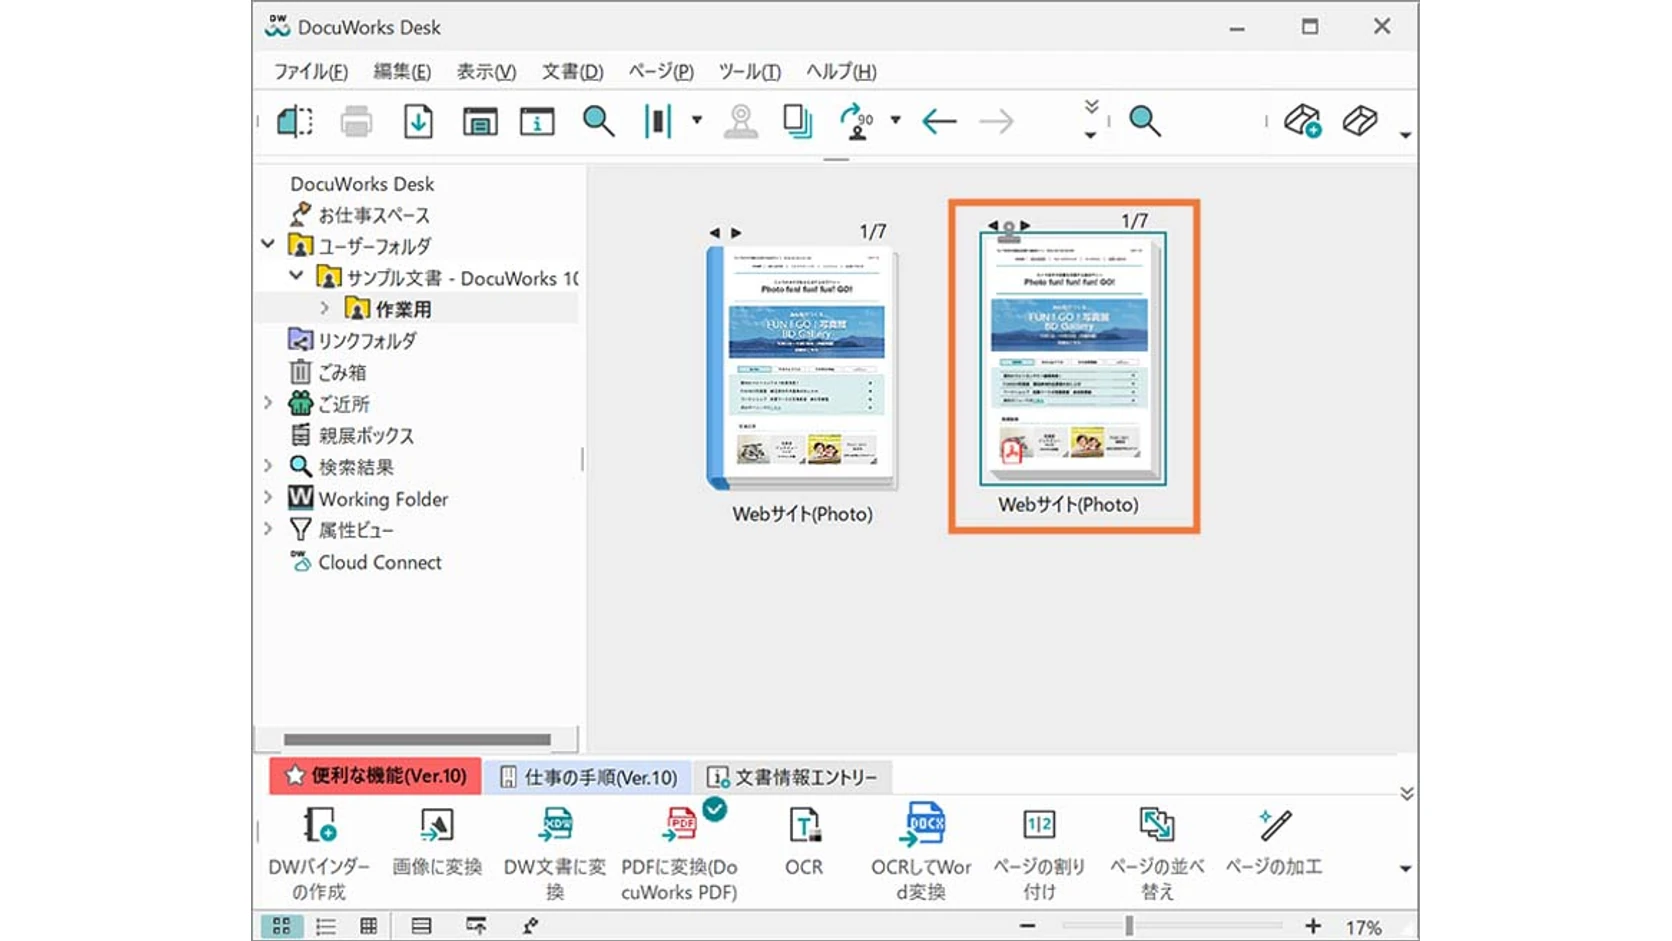This screenshot has height=941, width=1672.
Task: Click the import download arrow icon
Action: [418, 121]
